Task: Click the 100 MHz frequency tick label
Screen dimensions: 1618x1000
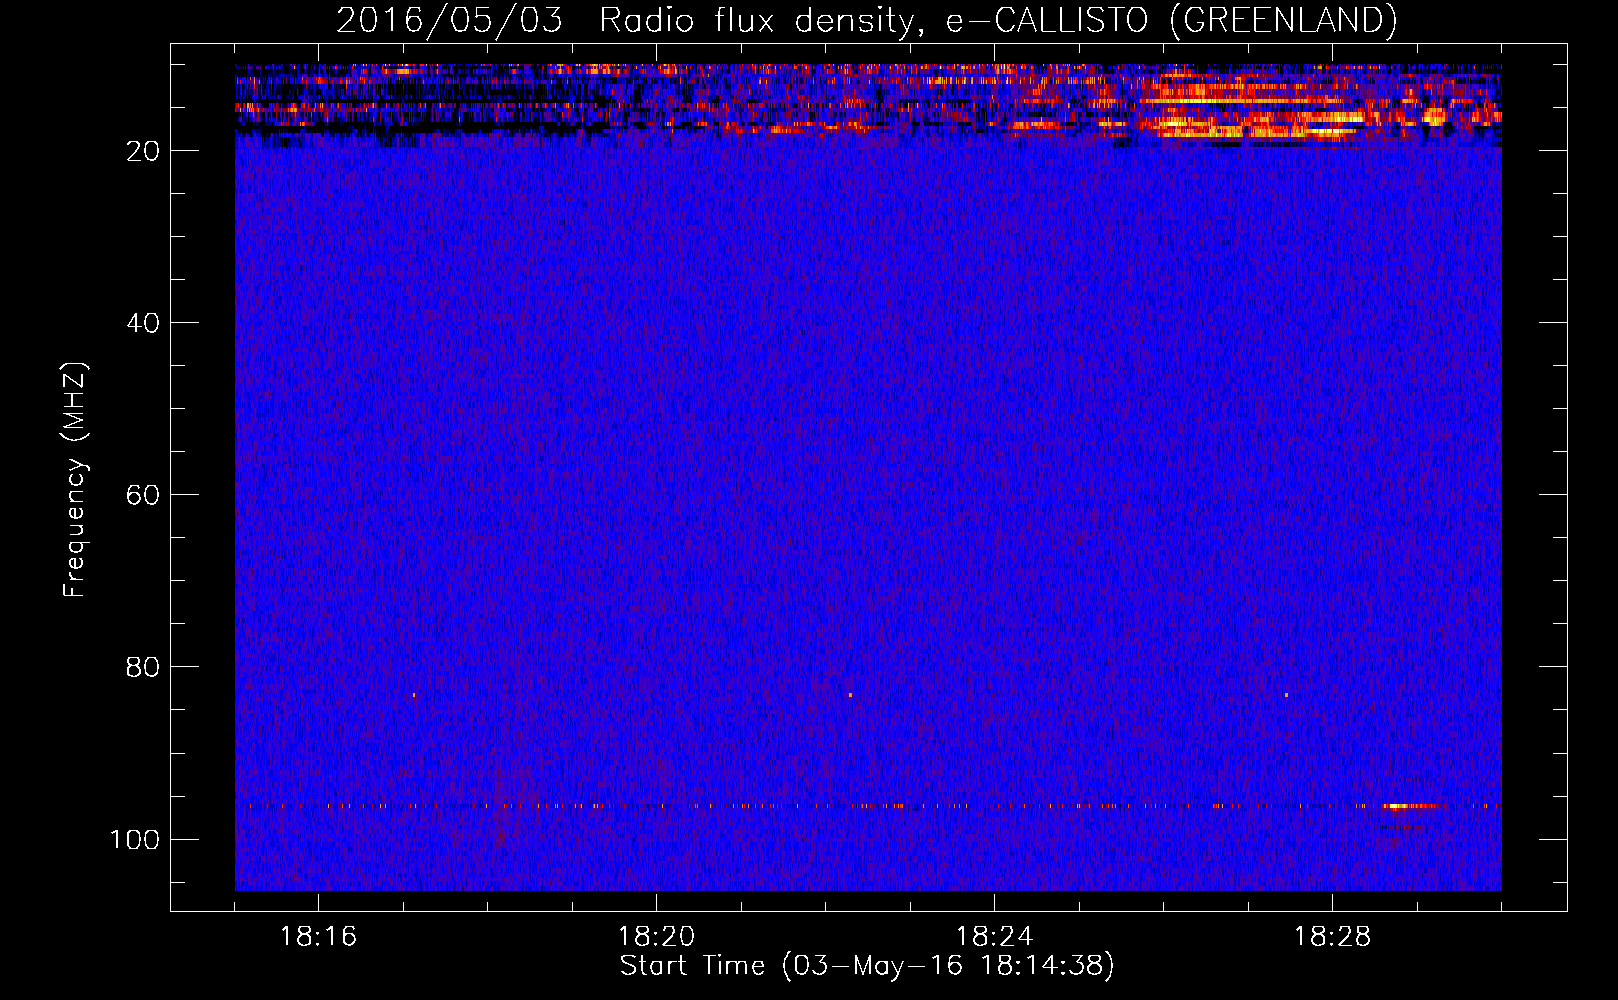Action: pos(134,839)
